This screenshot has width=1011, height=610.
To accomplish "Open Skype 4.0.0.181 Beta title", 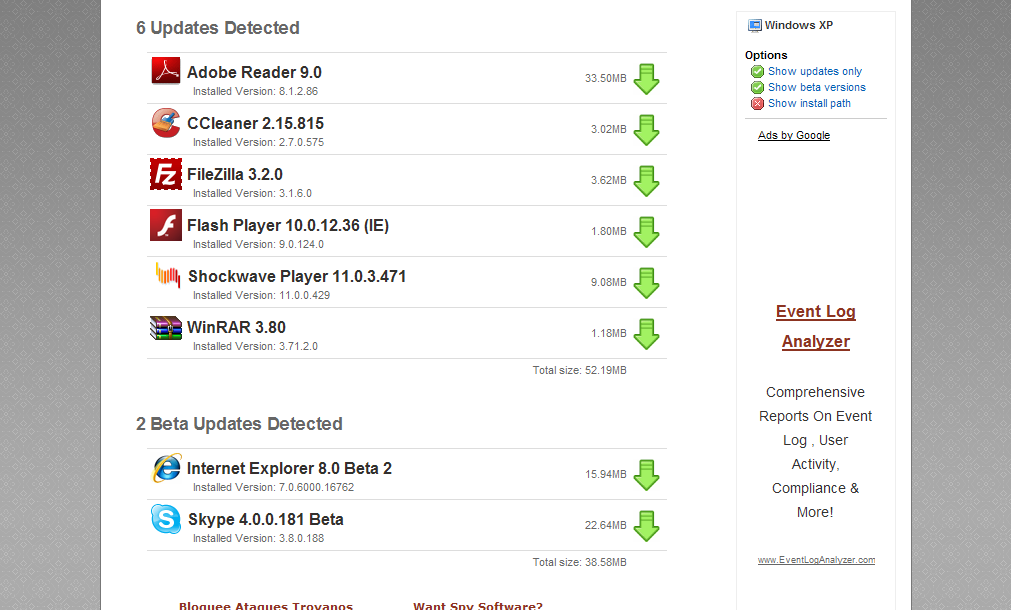I will coord(265,519).
